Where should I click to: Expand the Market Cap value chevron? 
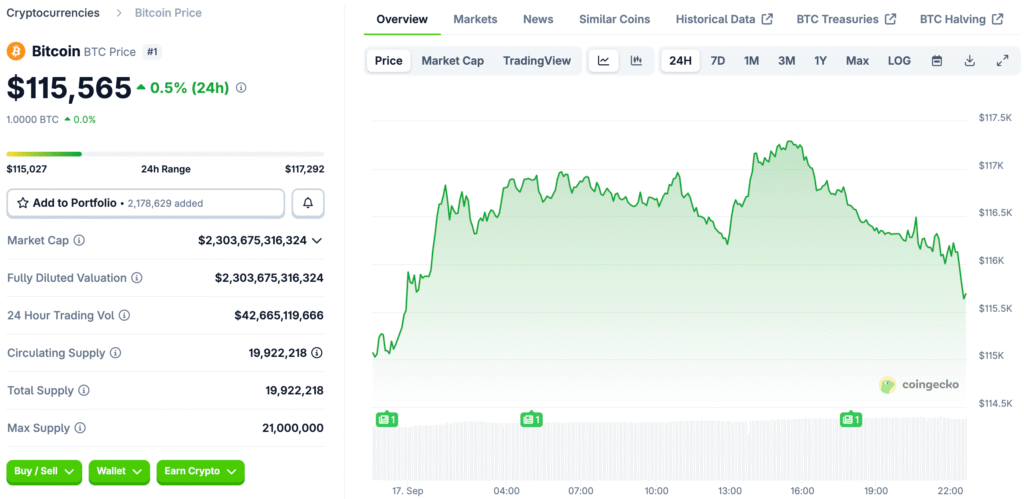click(317, 240)
